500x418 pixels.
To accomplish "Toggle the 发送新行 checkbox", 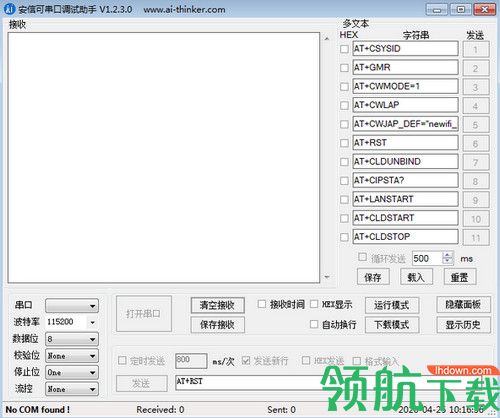I will coord(246,360).
